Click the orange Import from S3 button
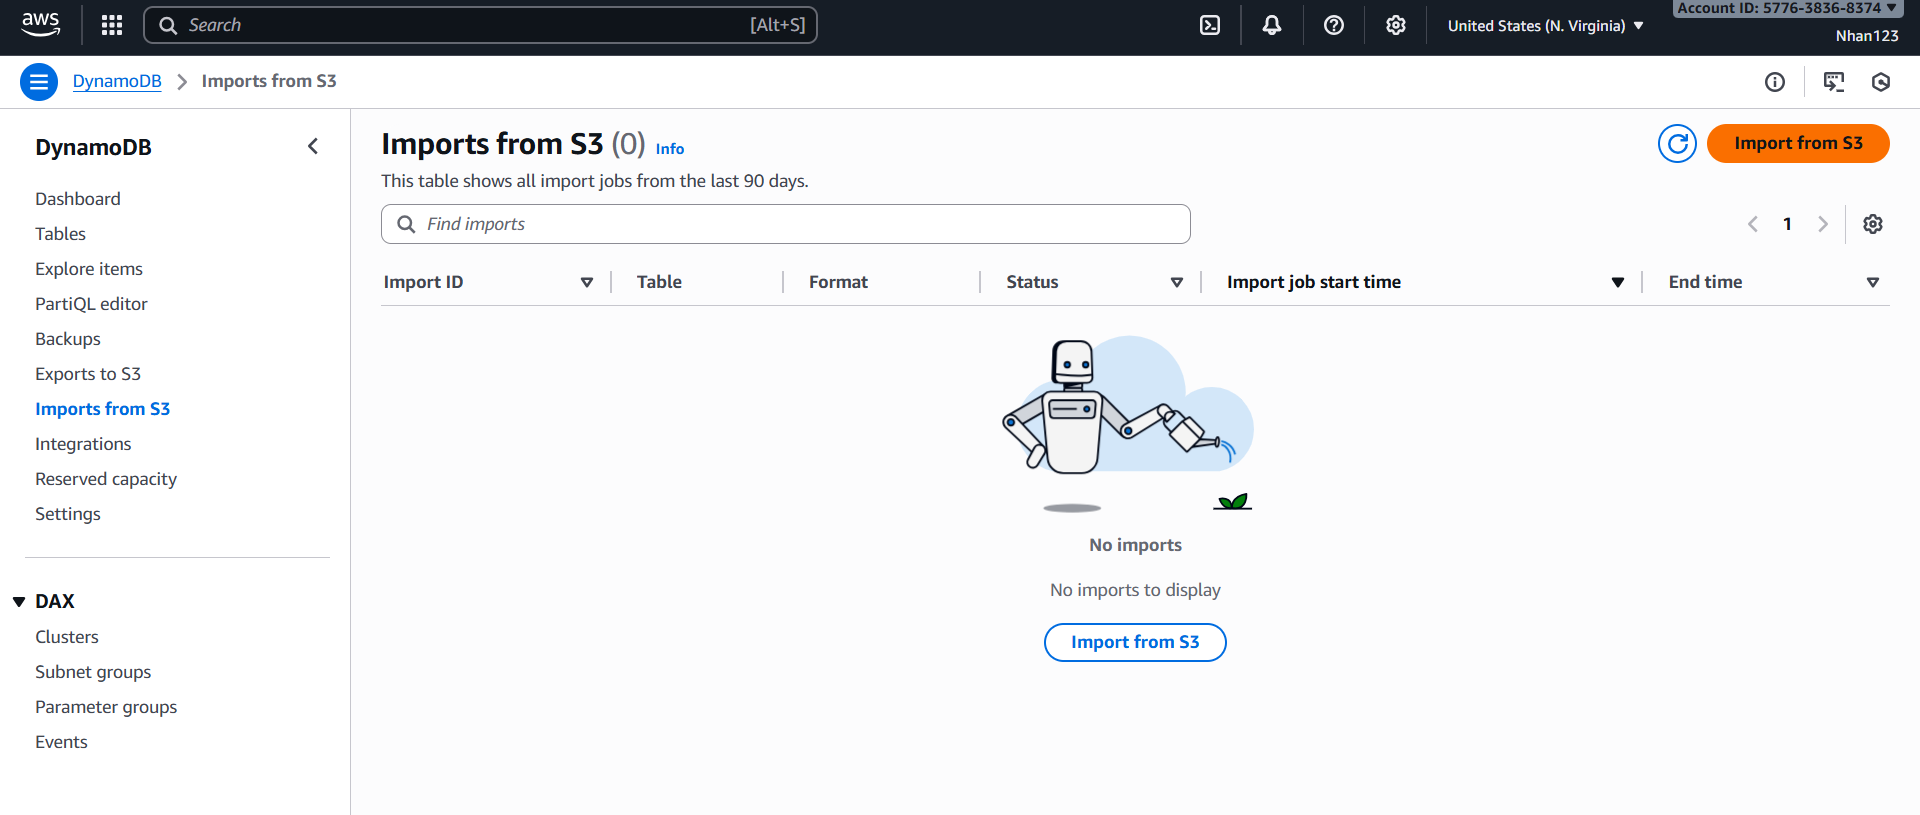The height and width of the screenshot is (815, 1920). click(x=1797, y=143)
